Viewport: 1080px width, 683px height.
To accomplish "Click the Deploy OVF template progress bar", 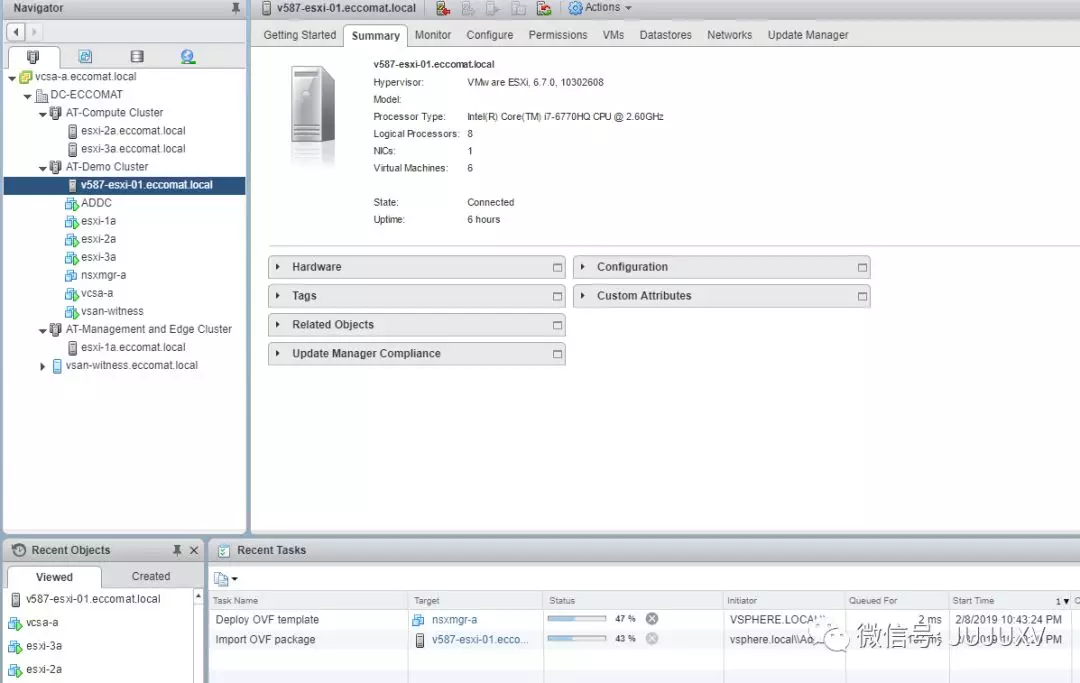I will click(577, 619).
